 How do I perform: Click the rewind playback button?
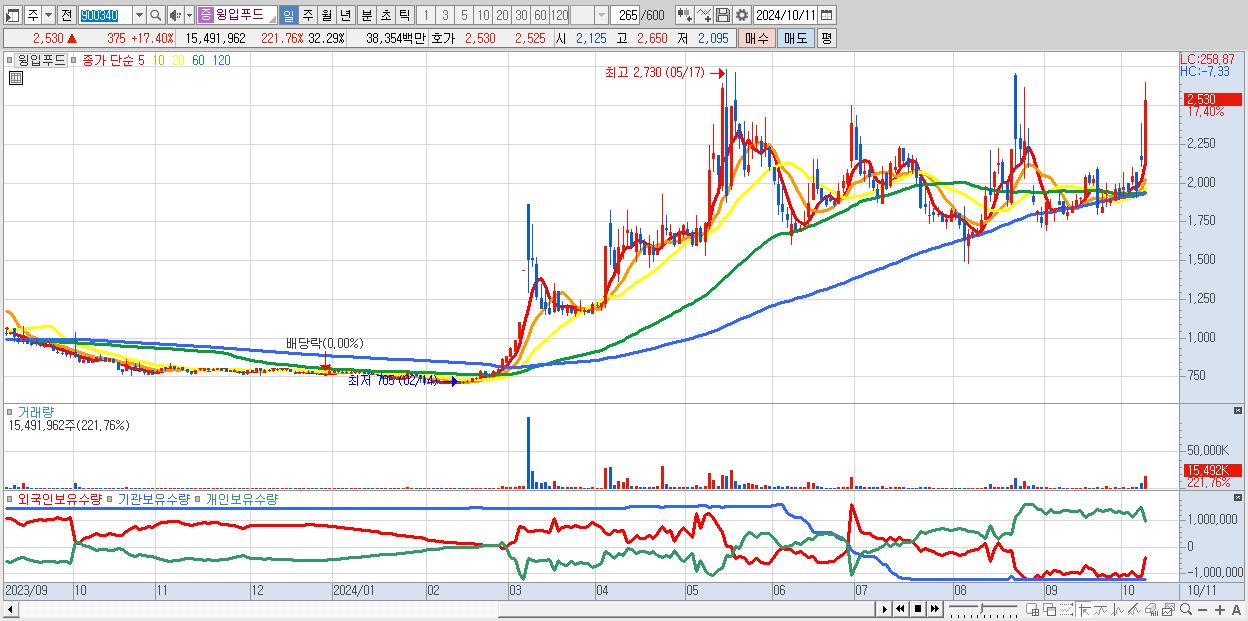point(900,609)
